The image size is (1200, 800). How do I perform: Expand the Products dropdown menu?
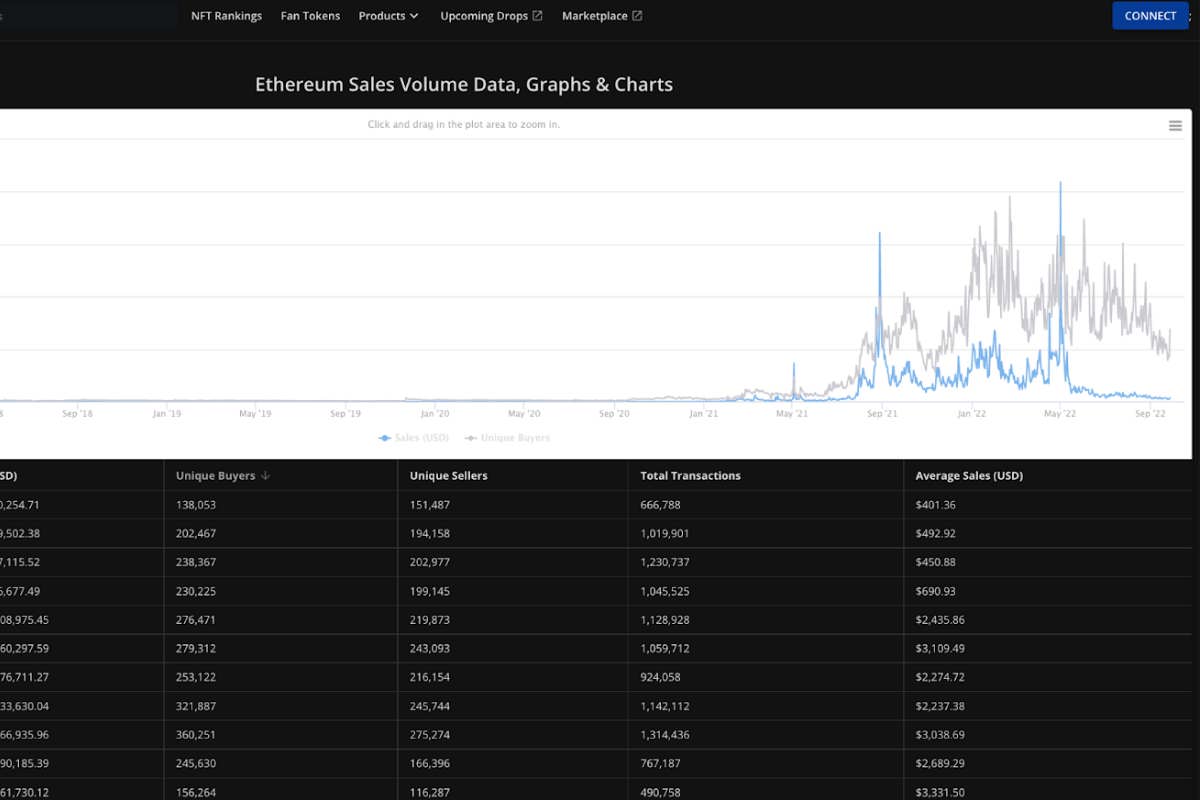coord(388,16)
